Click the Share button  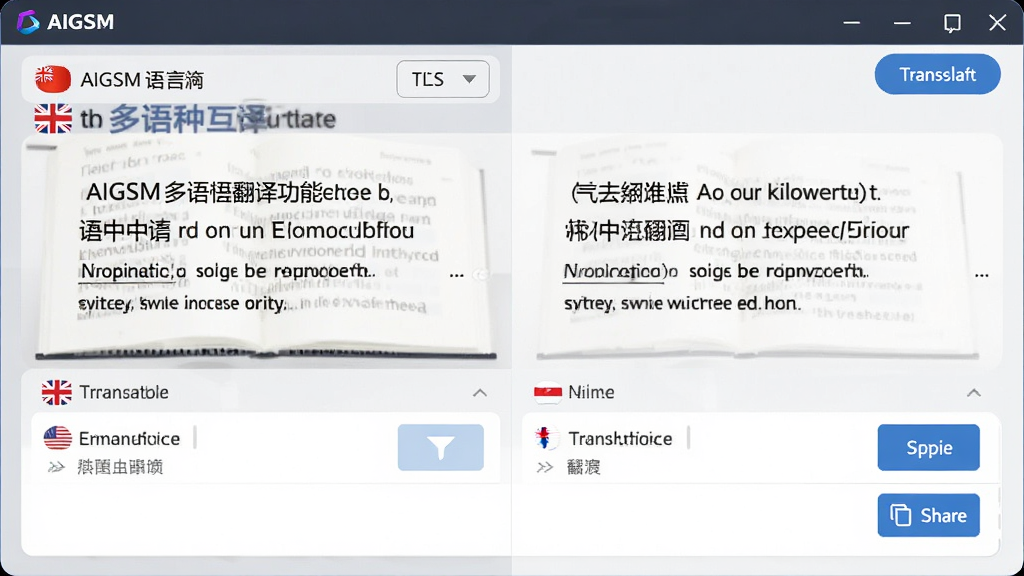coord(929,515)
